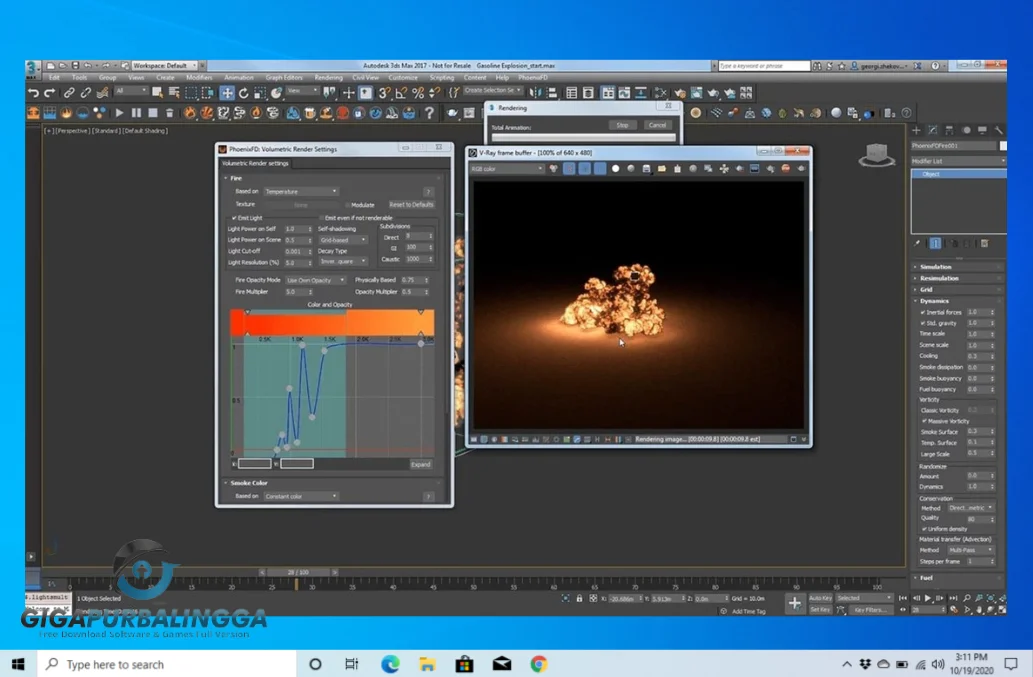Screen dimensions: 1033x677
Task: Open the Modifier List dropdown
Action: click(x=958, y=160)
